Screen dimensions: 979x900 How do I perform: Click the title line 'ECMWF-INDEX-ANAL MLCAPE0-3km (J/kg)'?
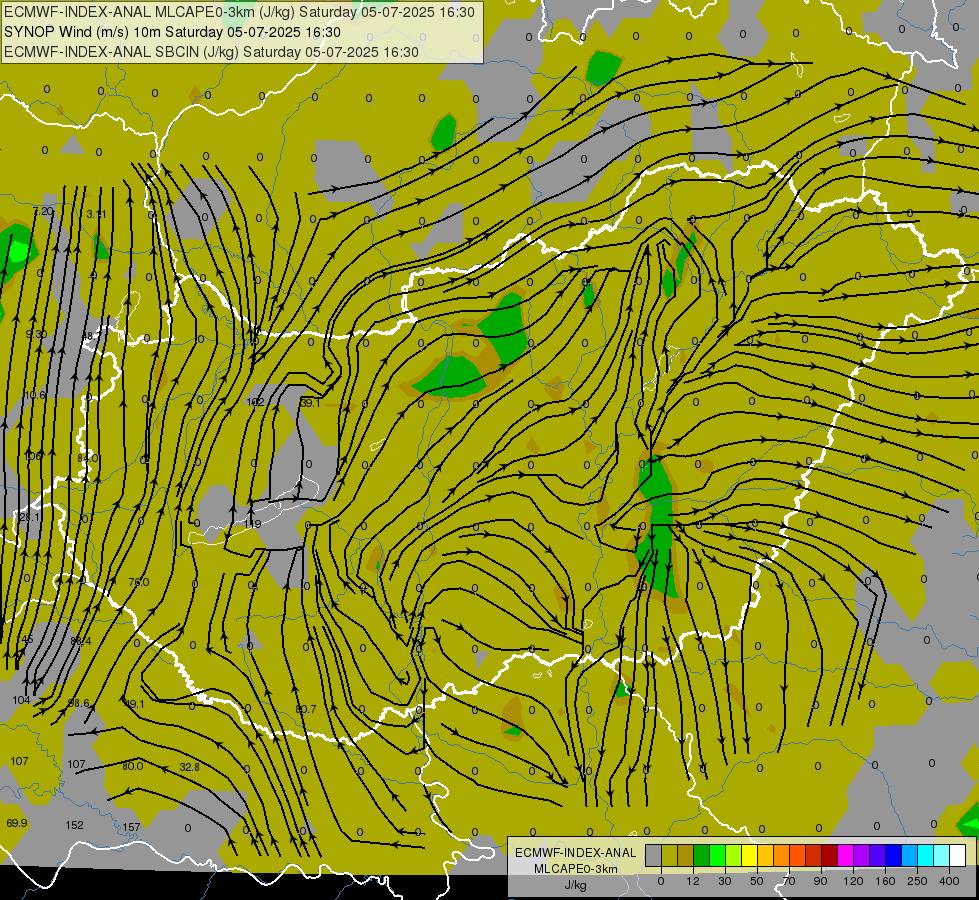[x=240, y=12]
